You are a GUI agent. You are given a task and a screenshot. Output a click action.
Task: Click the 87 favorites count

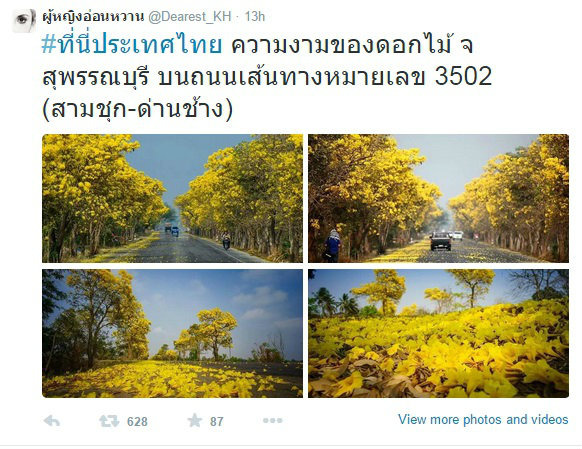pyautogui.click(x=217, y=422)
